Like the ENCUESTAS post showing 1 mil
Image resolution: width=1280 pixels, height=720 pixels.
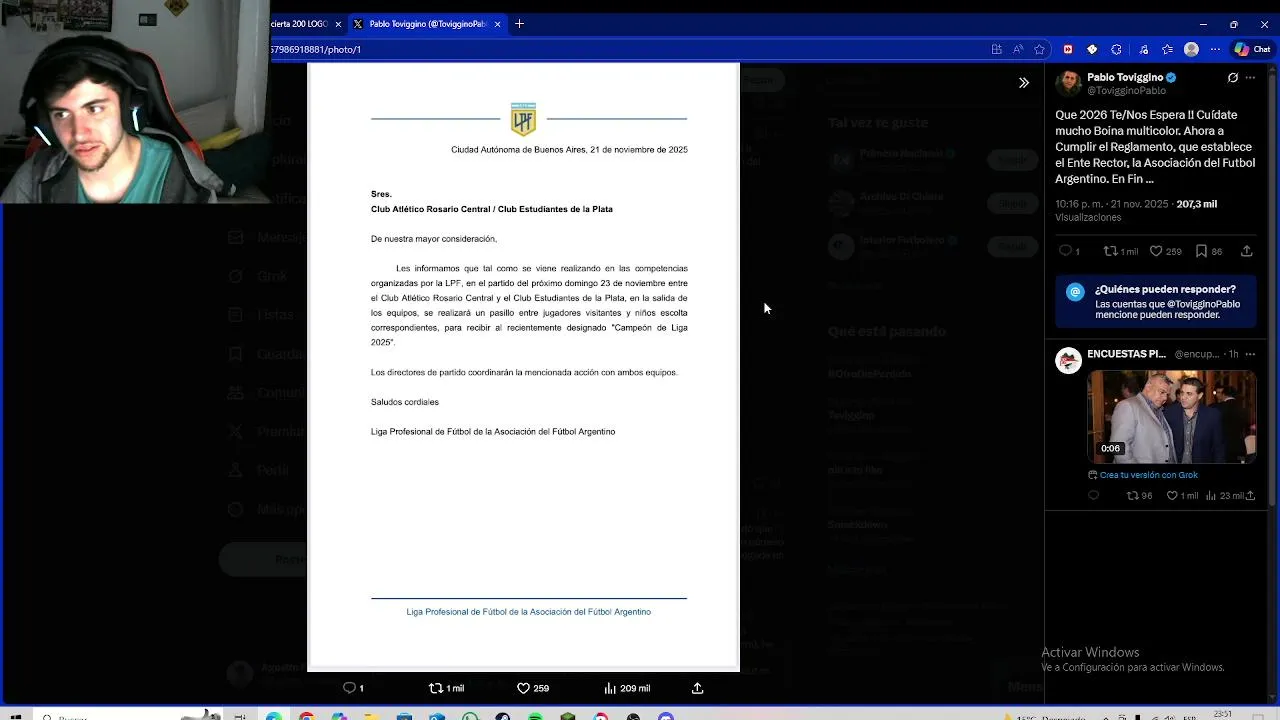point(1182,495)
